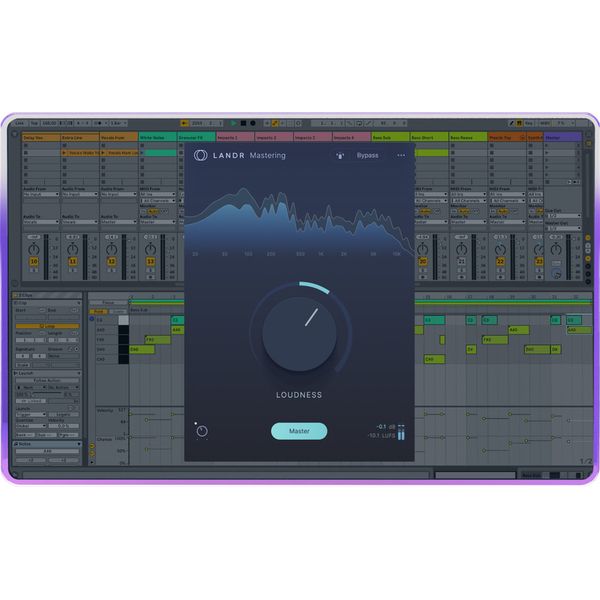Open the Audio To dropdown on the Delay Vox track

pyautogui.click(x=41, y=222)
